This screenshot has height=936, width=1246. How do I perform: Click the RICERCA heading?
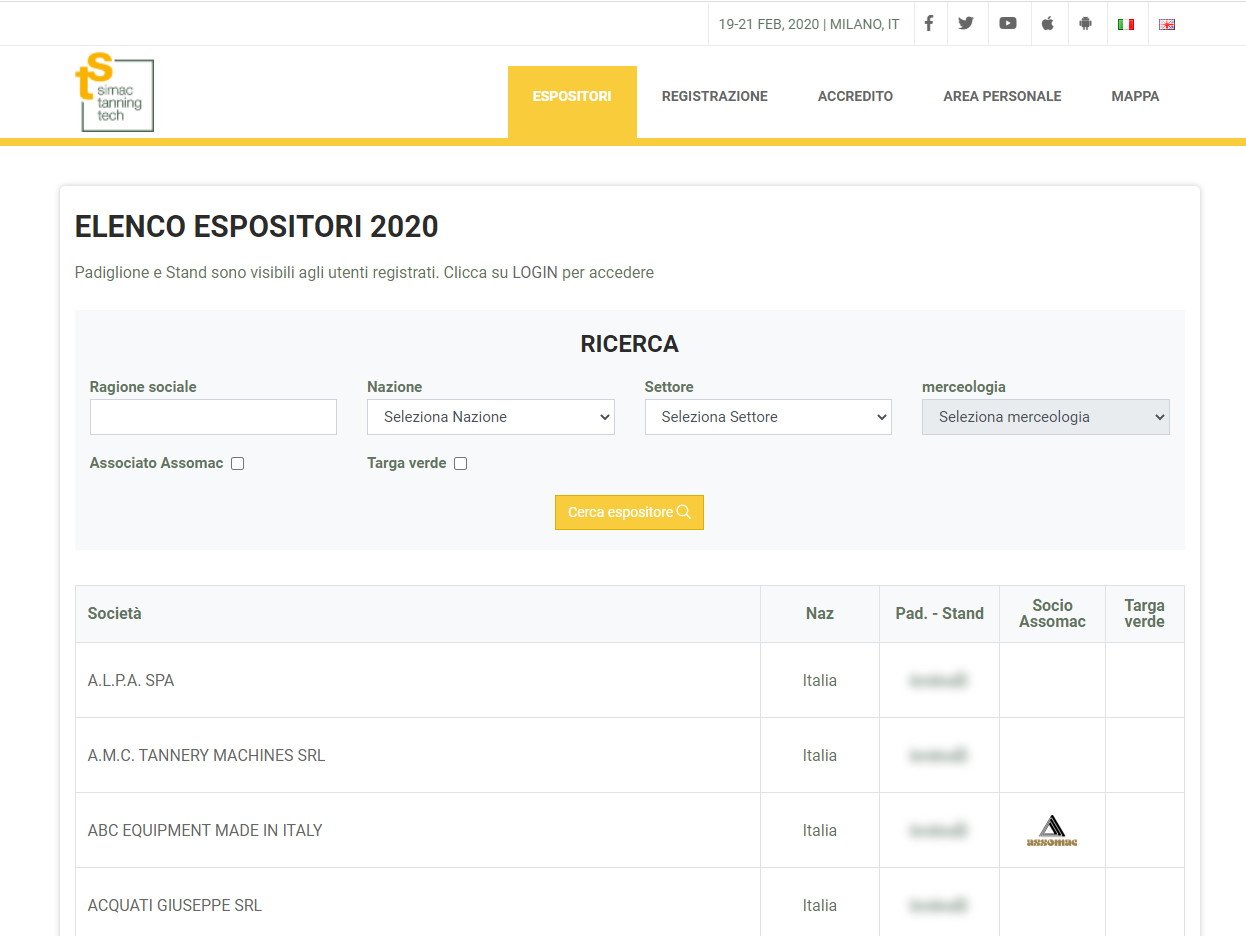pyautogui.click(x=630, y=344)
